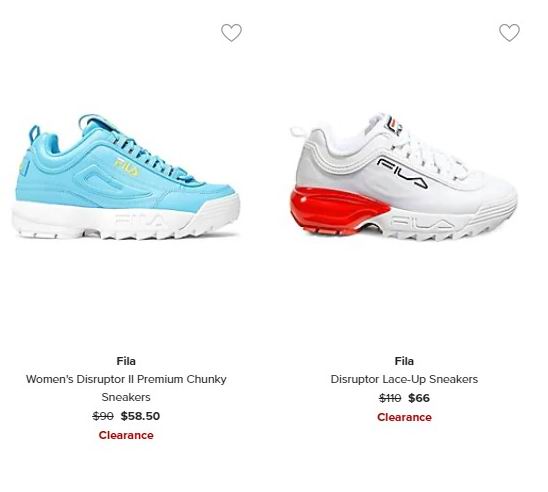The width and height of the screenshot is (548, 492).
Task: Open Disruptor Lace-Up Sneakers title link
Action: pyautogui.click(x=404, y=379)
